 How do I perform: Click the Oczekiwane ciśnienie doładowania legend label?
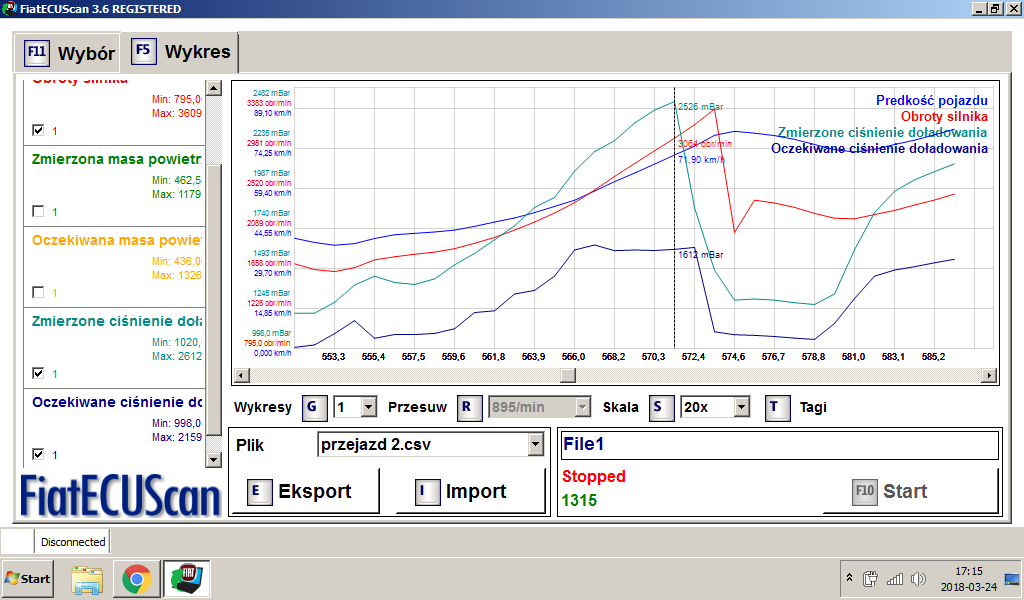tap(879, 148)
